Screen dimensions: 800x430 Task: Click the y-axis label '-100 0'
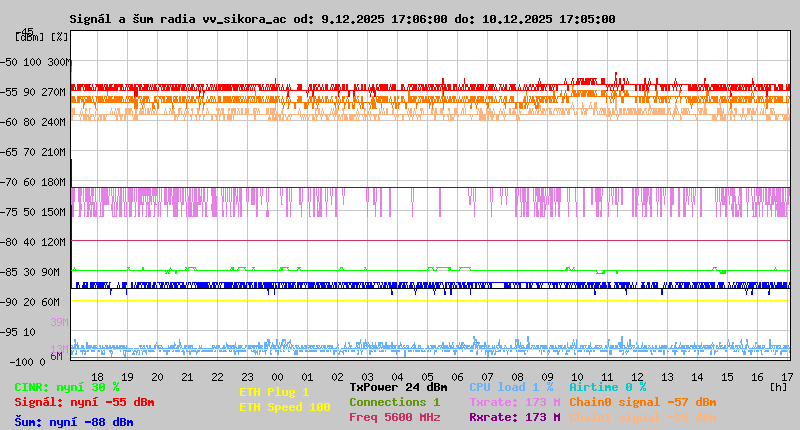(27, 362)
